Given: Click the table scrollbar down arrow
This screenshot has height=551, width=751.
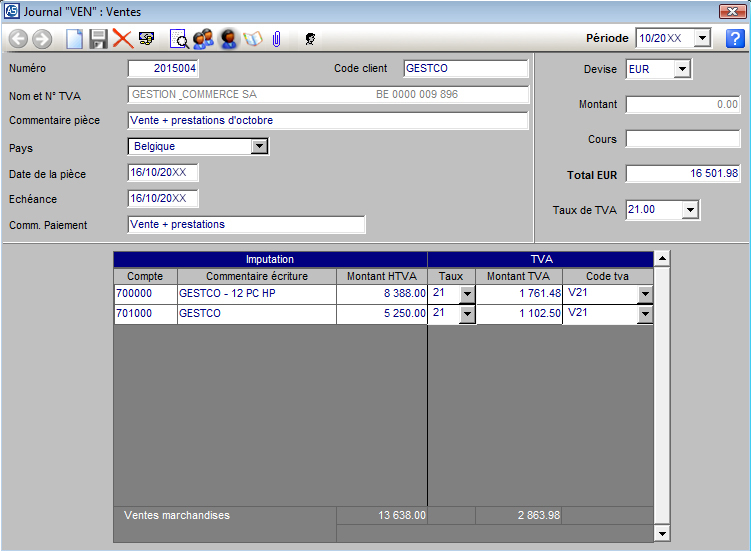Looking at the screenshot, I should (x=661, y=534).
